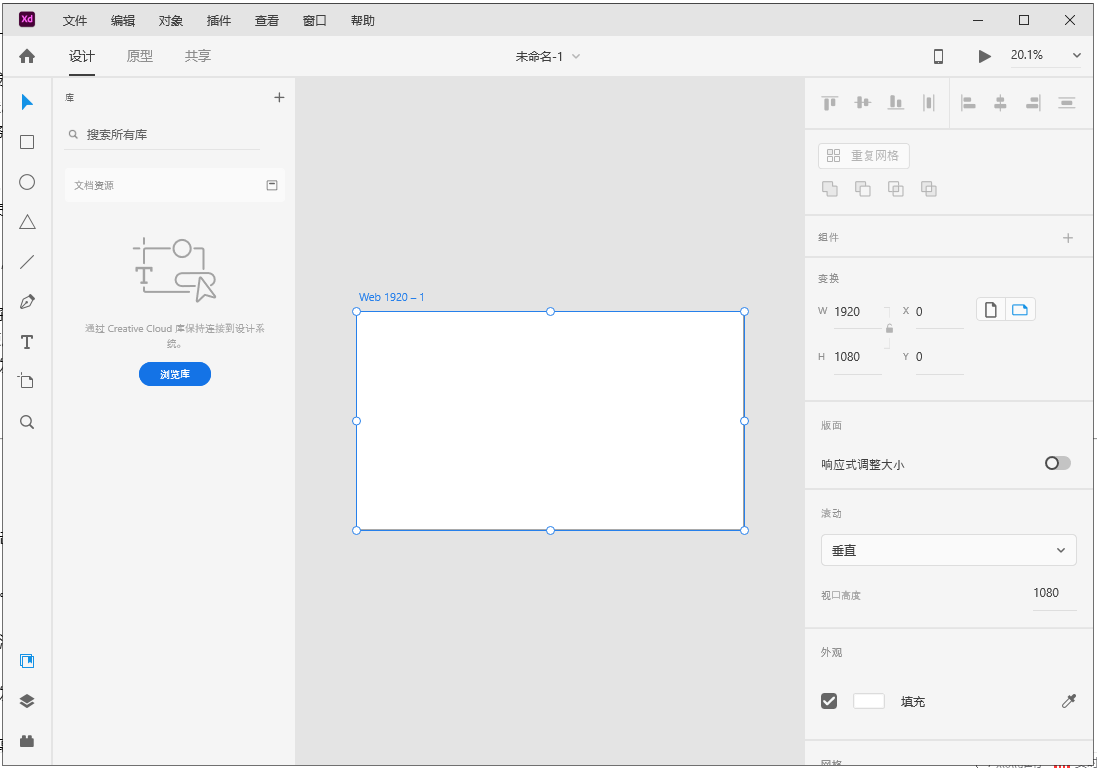Click the 搜索所有库 search field
Image resolution: width=1097 pixels, height=768 pixels.
(x=162, y=134)
